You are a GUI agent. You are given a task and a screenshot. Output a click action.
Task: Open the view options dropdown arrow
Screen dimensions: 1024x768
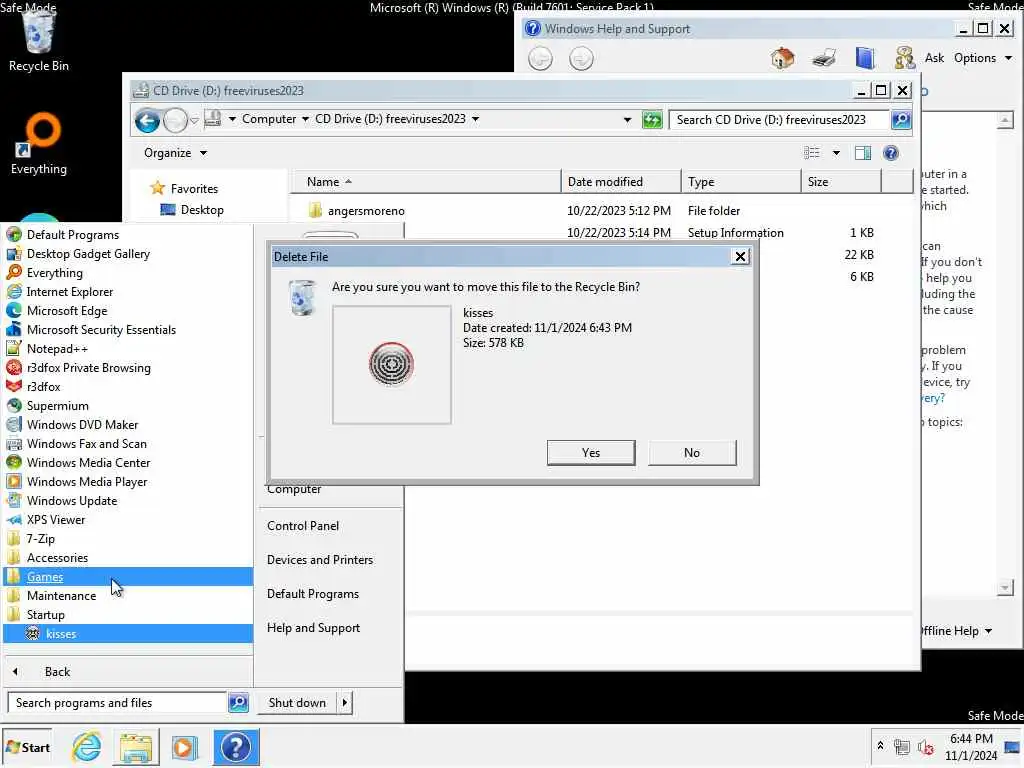point(836,153)
